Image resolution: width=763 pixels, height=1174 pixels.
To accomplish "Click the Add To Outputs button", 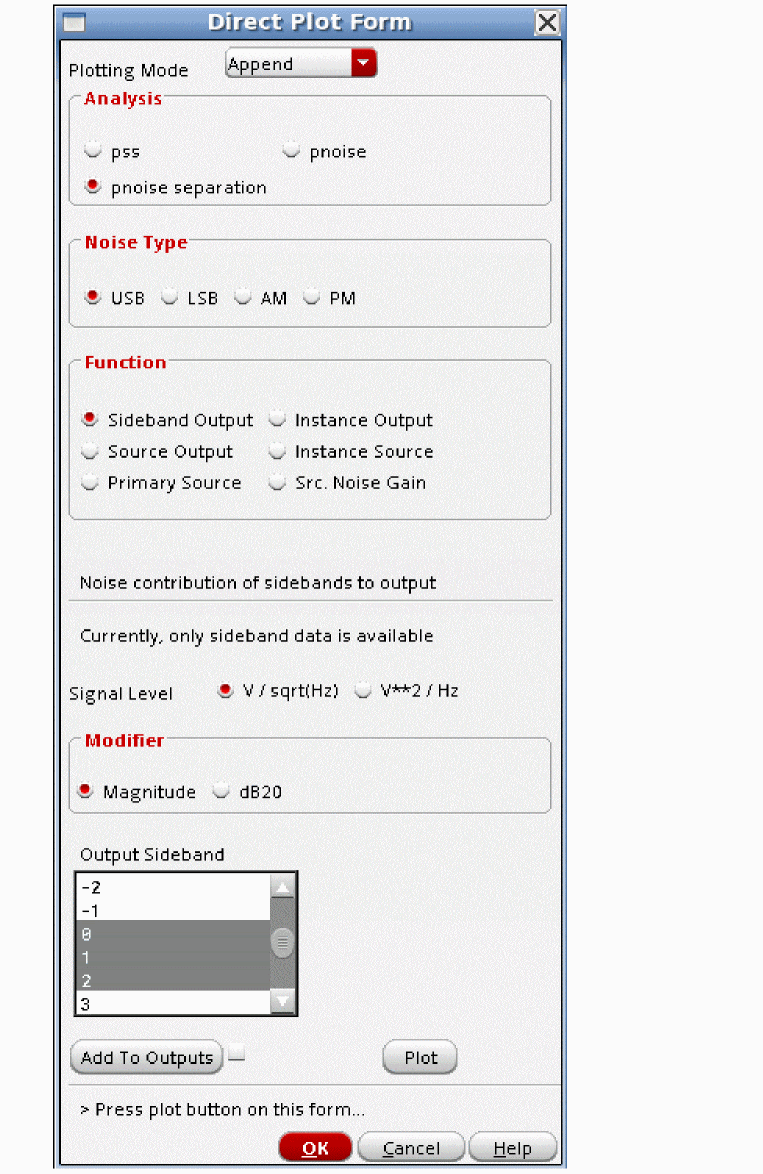I will (x=147, y=1057).
